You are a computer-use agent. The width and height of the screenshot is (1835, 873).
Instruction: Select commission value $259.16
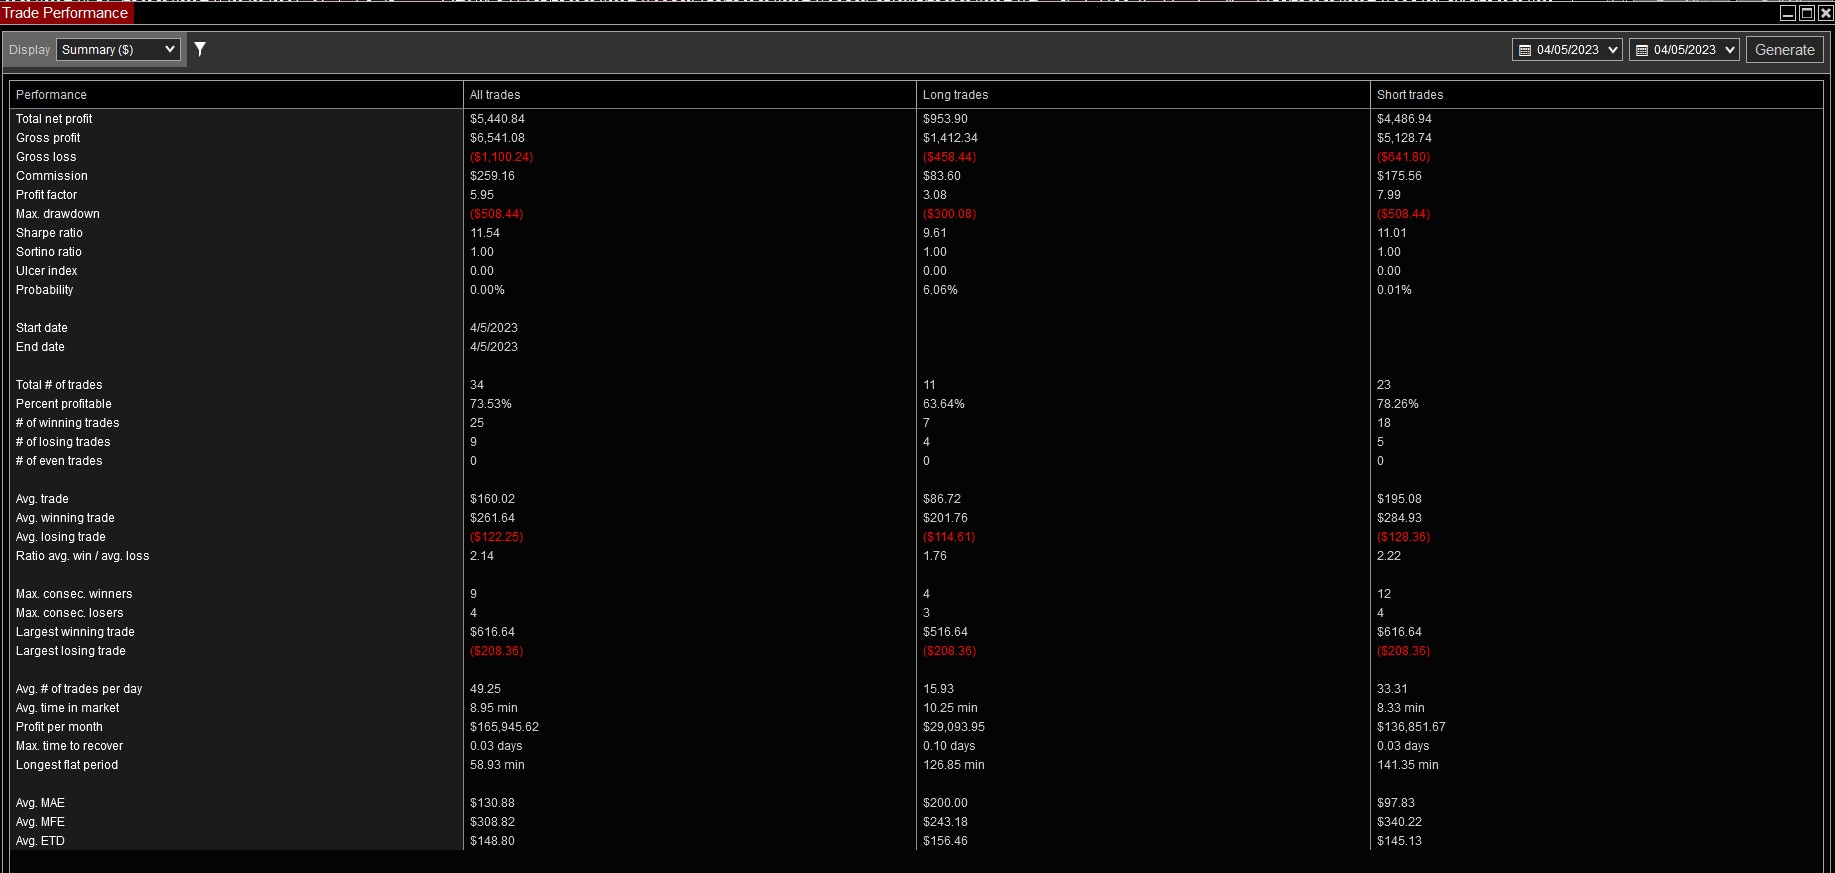(492, 176)
